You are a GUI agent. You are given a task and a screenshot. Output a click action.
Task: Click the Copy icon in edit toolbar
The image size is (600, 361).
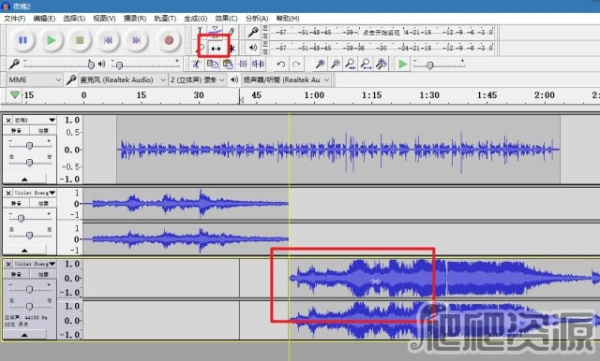pyautogui.click(x=212, y=64)
